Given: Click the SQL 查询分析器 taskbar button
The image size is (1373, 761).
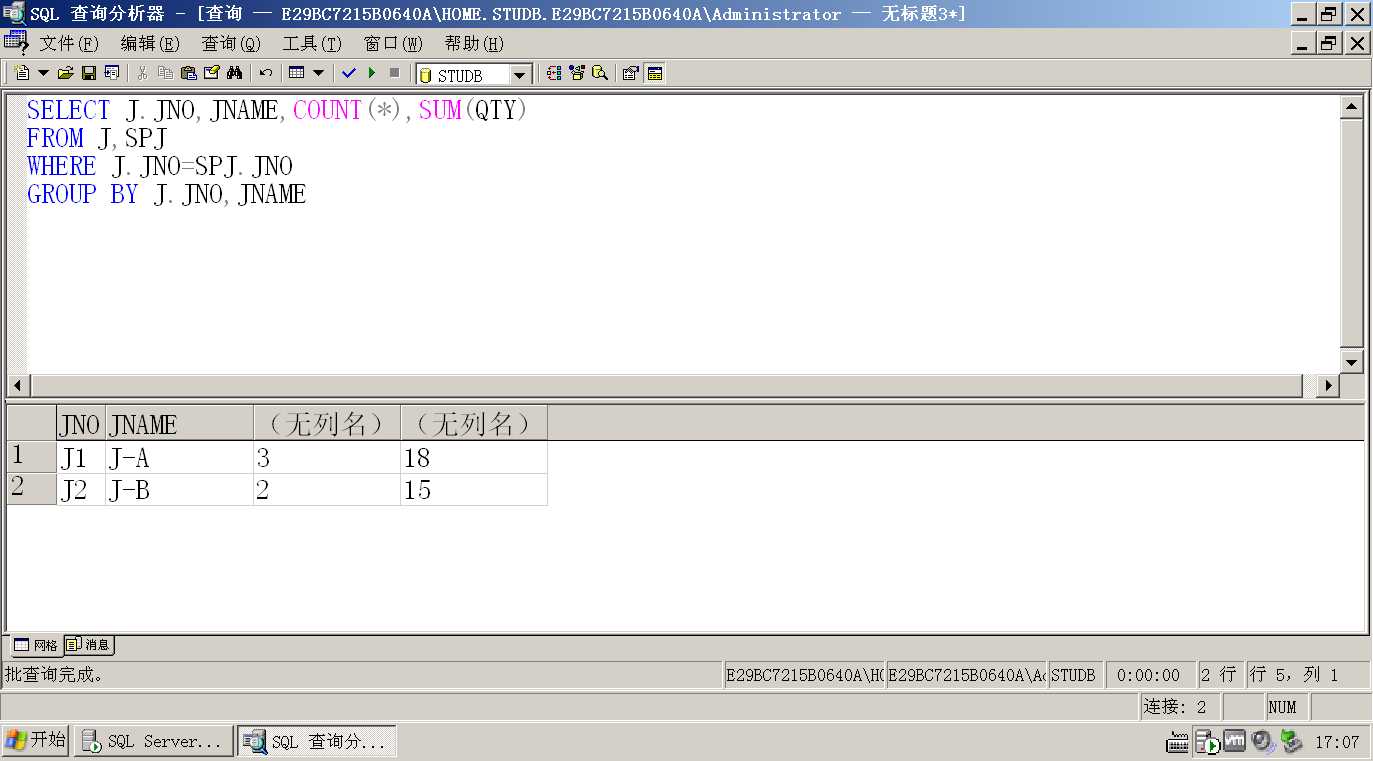Looking at the screenshot, I should click(317, 741).
